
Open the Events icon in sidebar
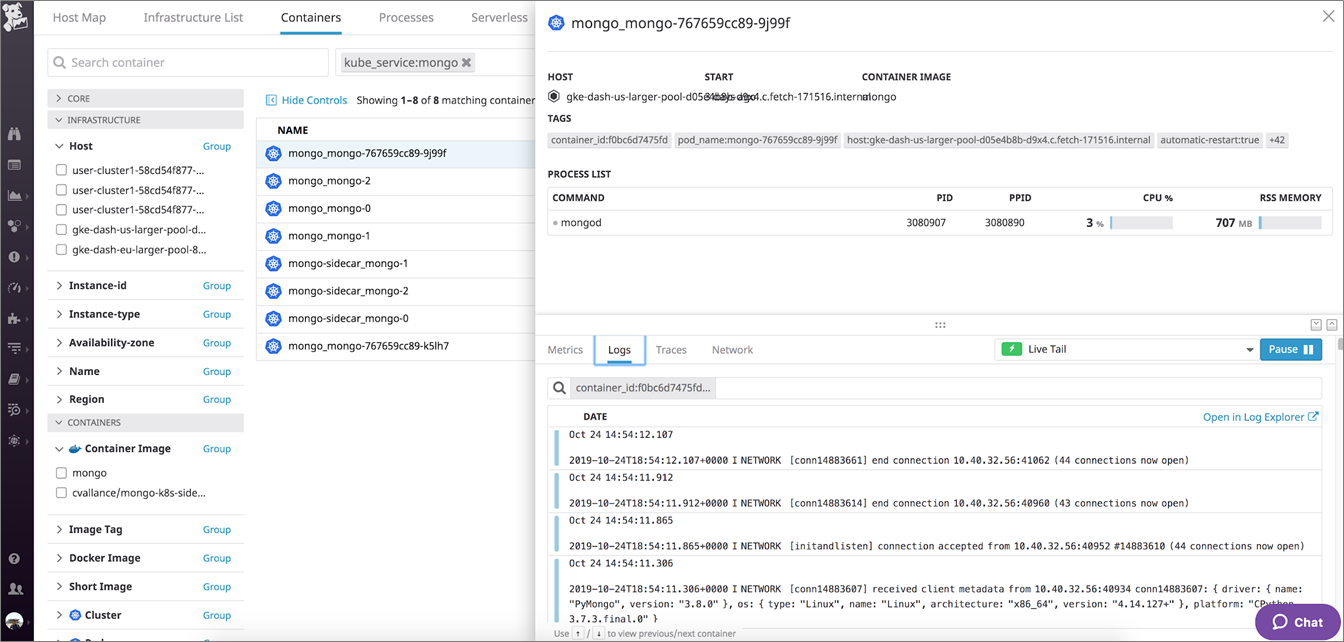tap(15, 165)
